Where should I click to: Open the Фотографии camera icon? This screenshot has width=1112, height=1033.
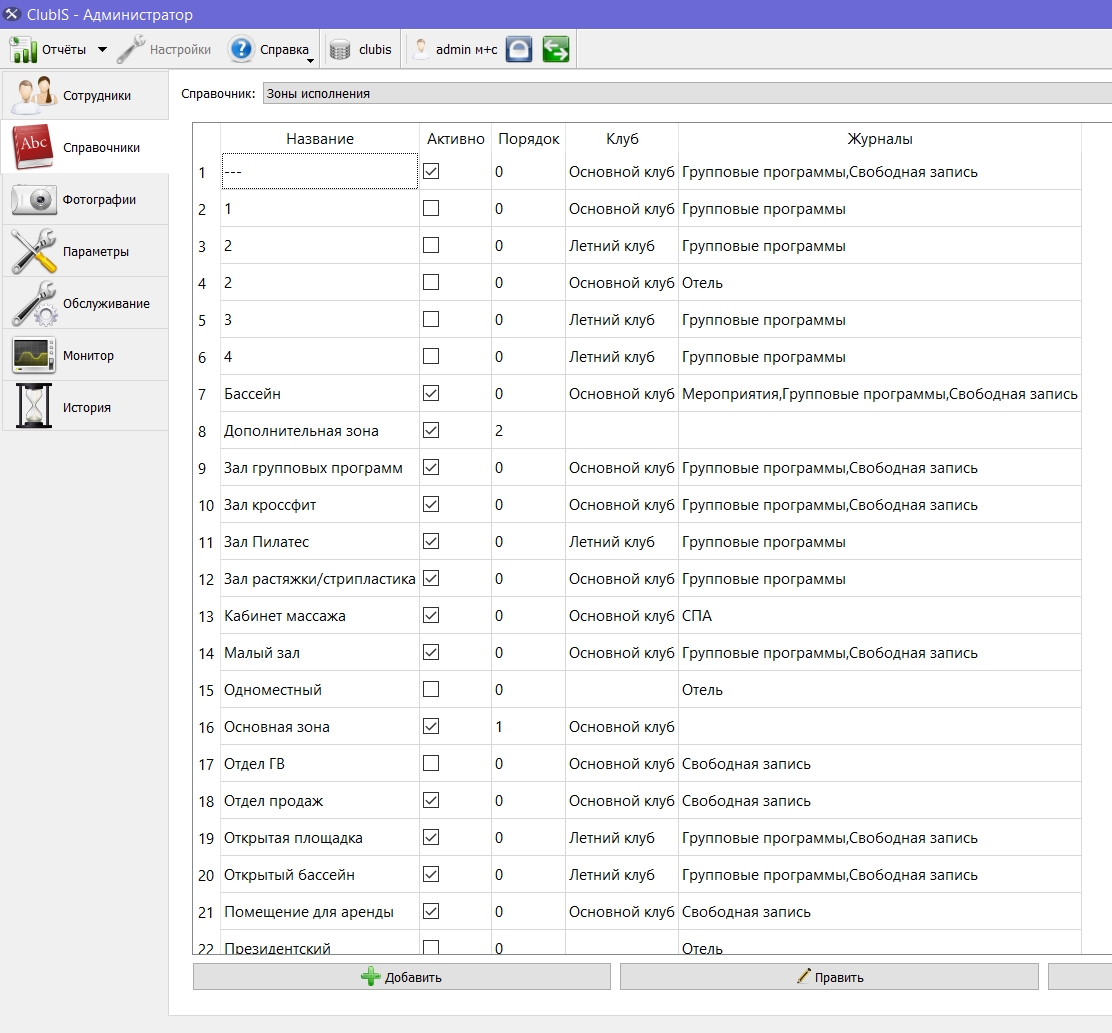tap(34, 199)
